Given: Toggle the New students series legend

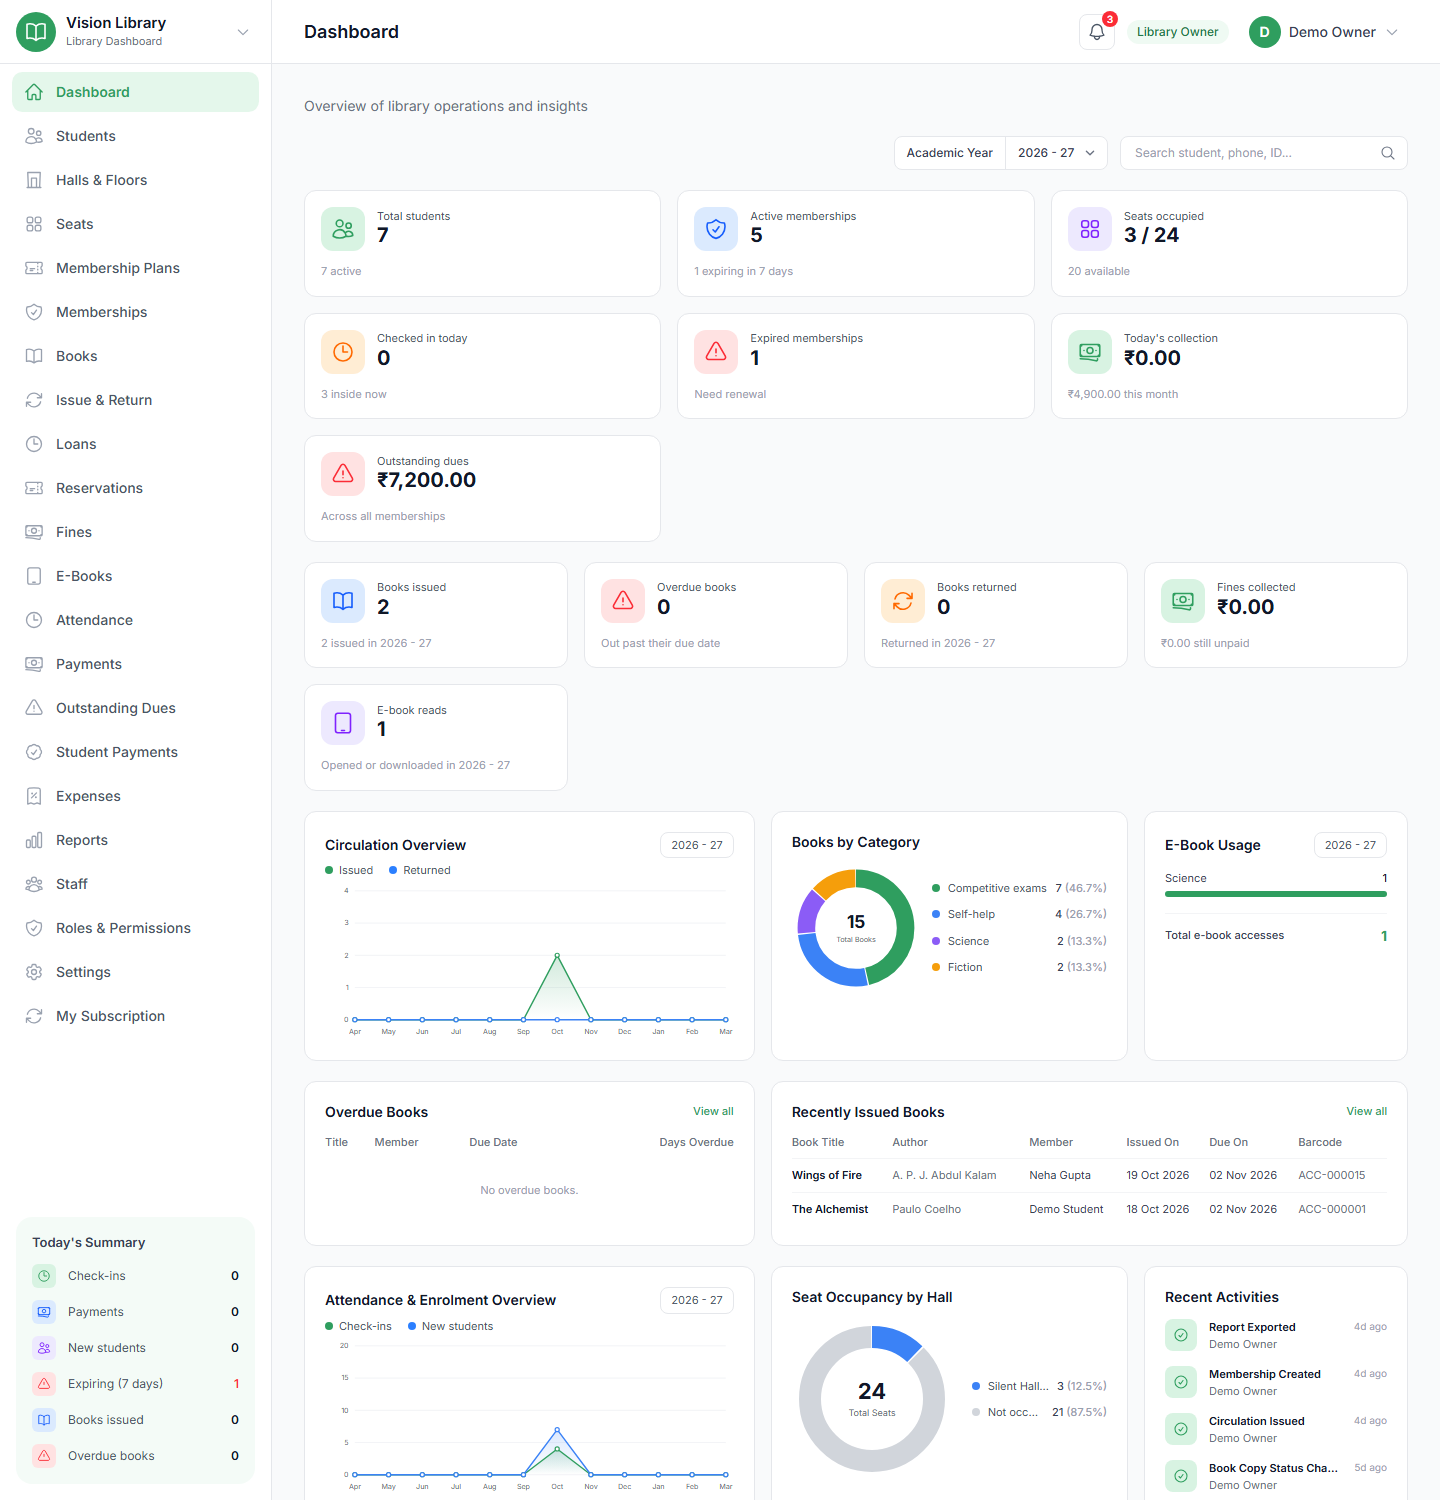Looking at the screenshot, I should coord(450,1326).
